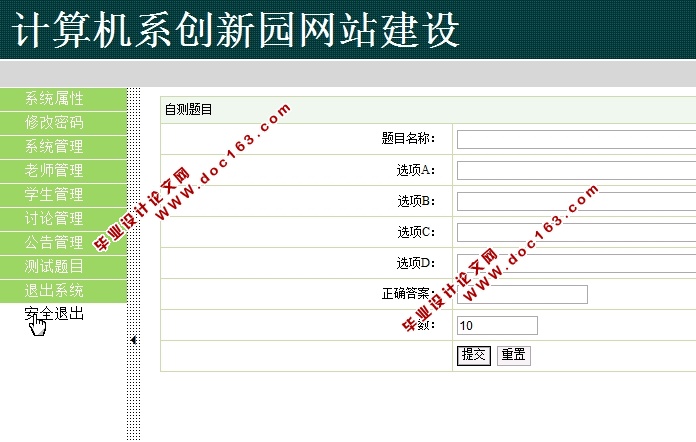Click the 选项C label
The image size is (696, 442).
pyautogui.click(x=416, y=232)
